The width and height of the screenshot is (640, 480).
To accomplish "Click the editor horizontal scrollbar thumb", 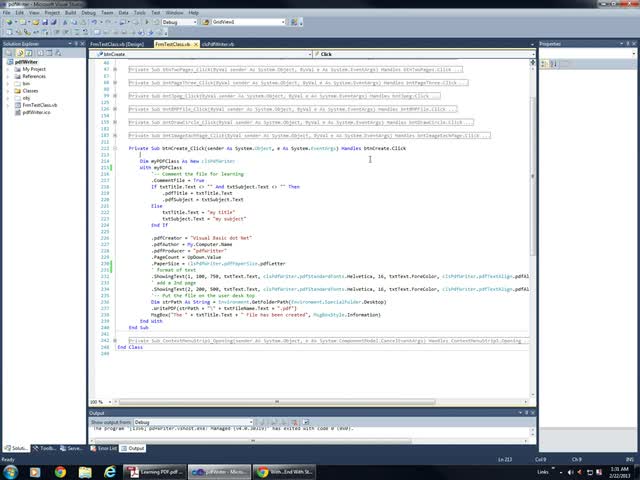I will (x=276, y=402).
